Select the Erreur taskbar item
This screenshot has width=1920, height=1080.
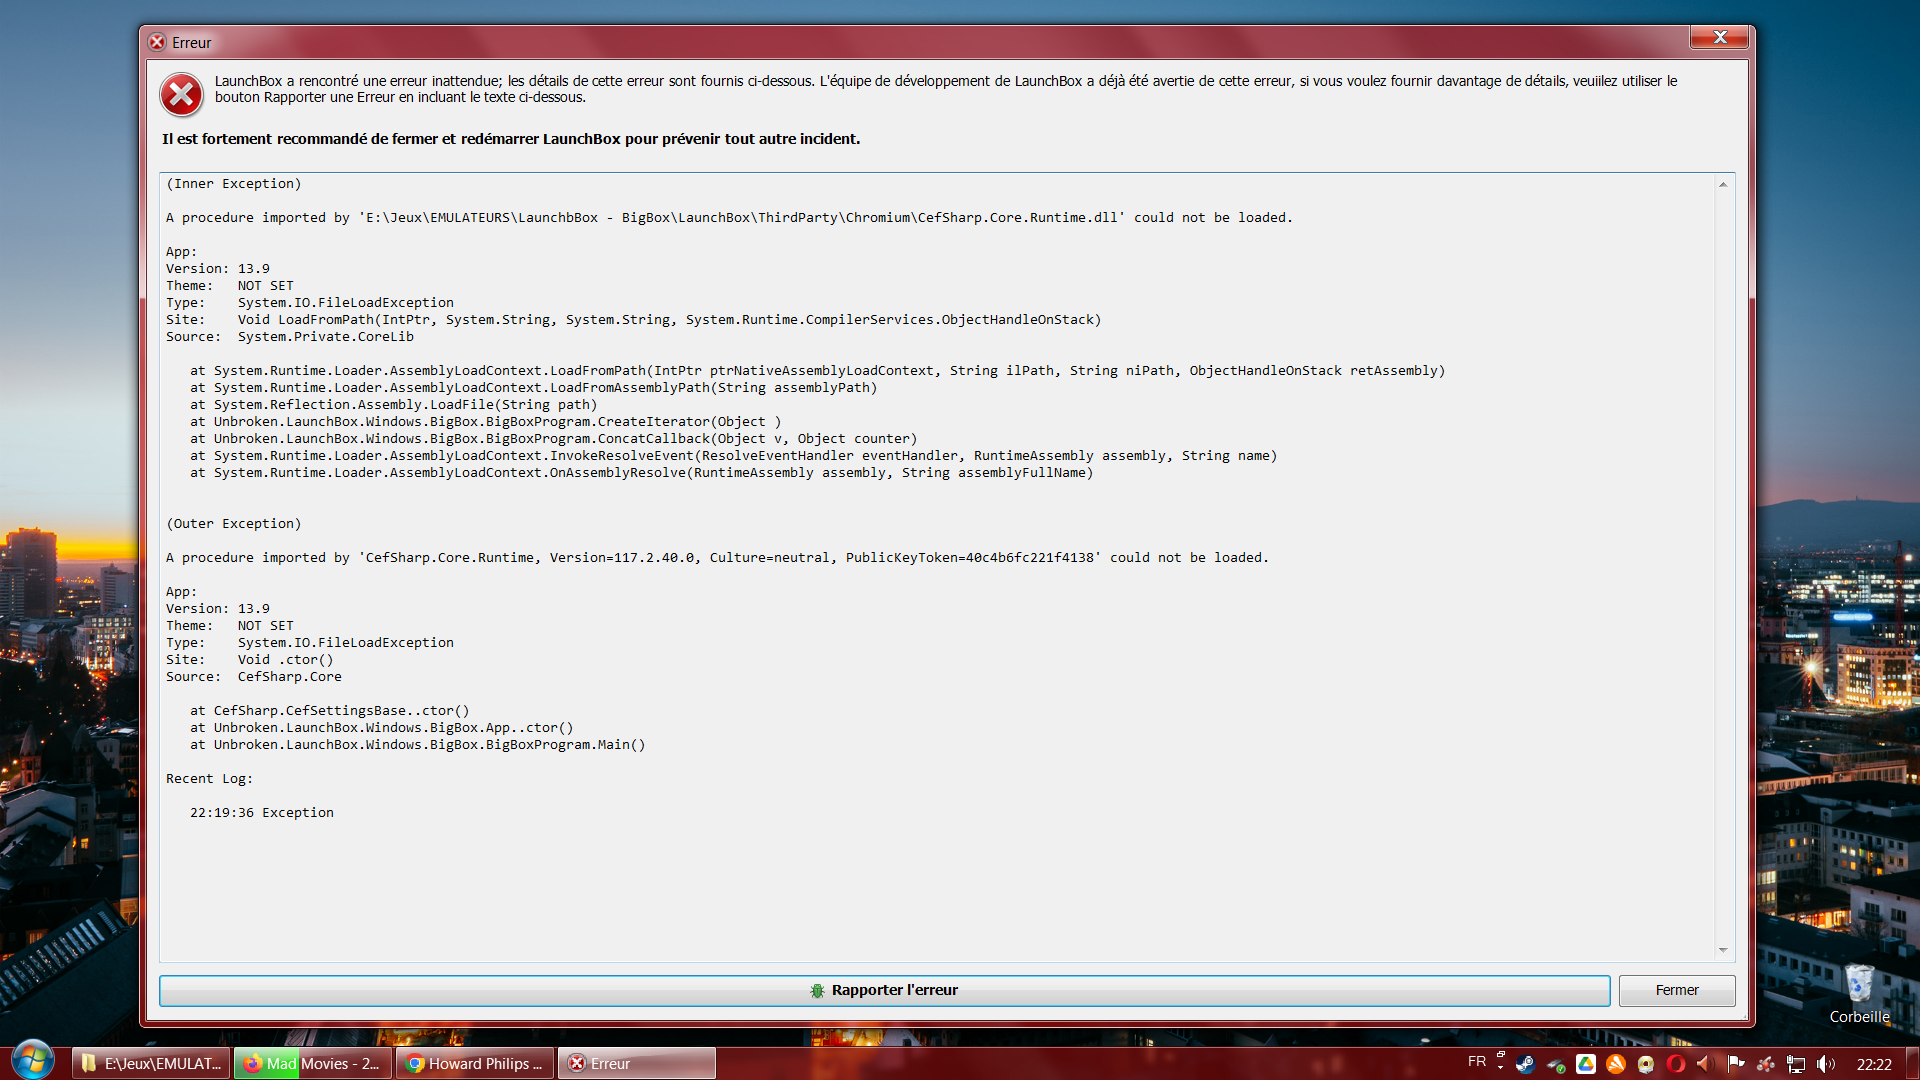(x=637, y=1063)
